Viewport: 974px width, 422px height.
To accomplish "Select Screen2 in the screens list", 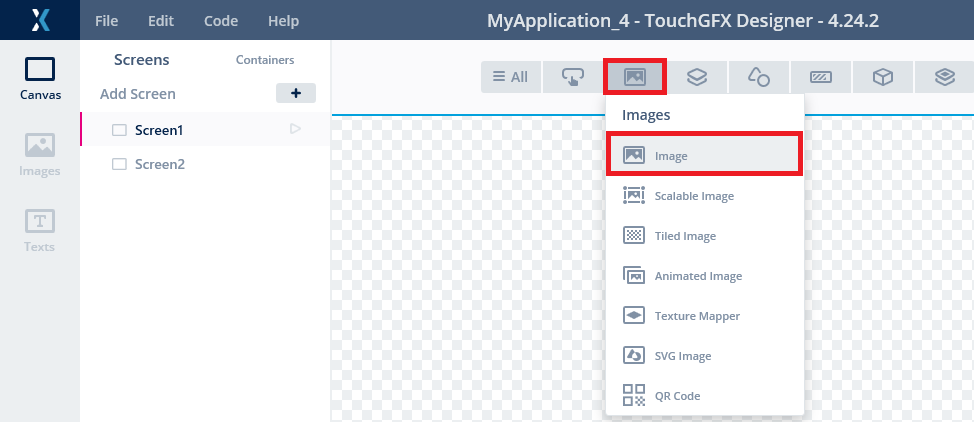I will pos(205,164).
